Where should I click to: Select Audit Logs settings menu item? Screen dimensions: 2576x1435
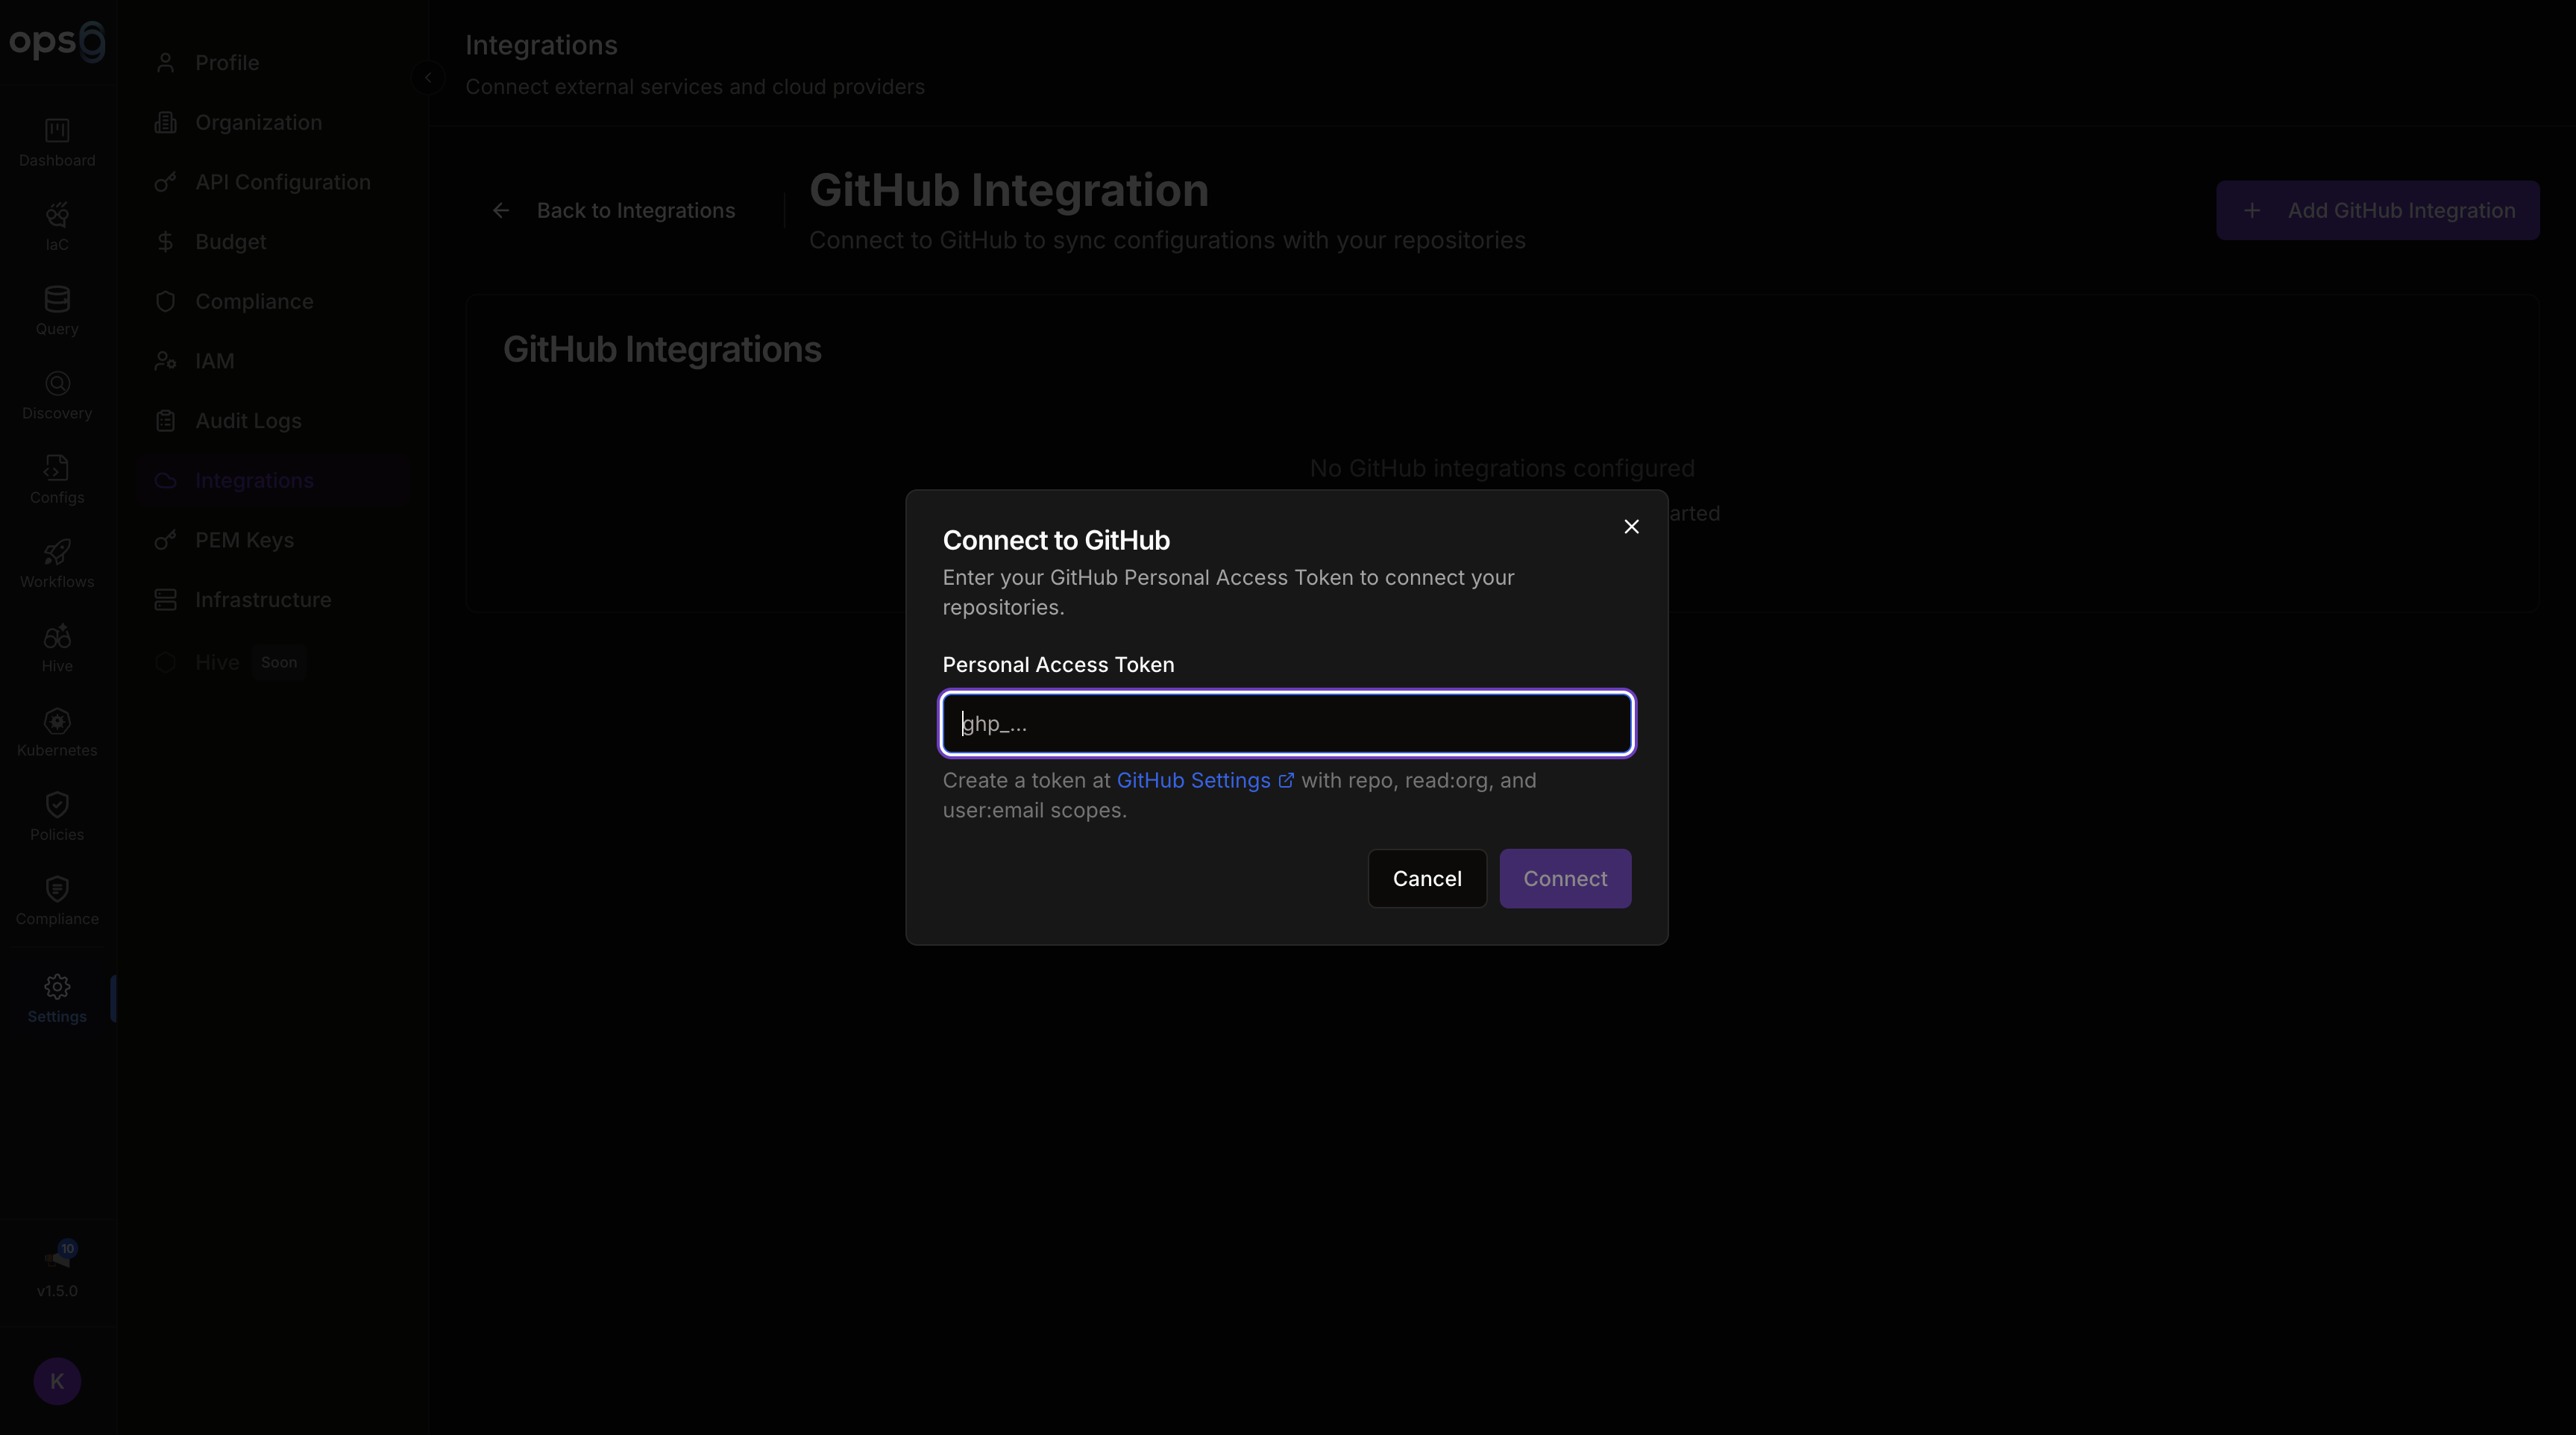click(x=248, y=421)
